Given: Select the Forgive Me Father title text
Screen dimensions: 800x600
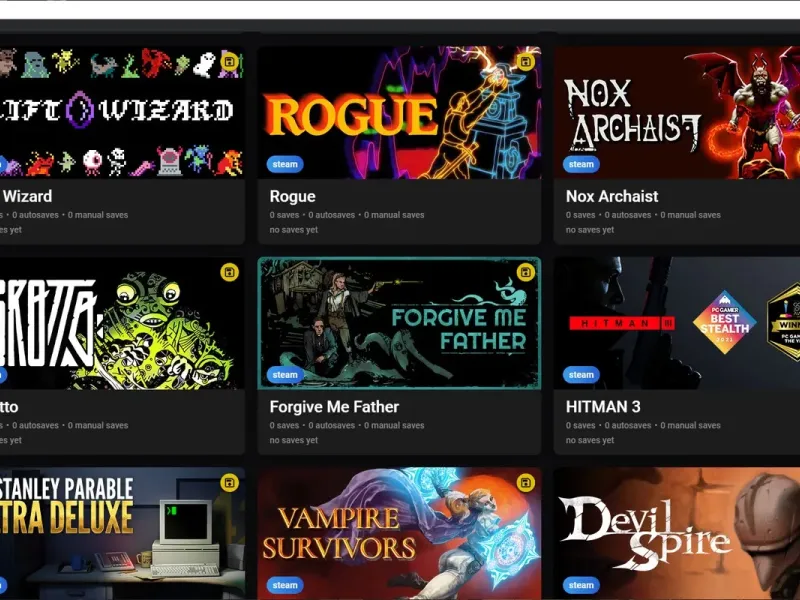Looking at the screenshot, I should (334, 407).
